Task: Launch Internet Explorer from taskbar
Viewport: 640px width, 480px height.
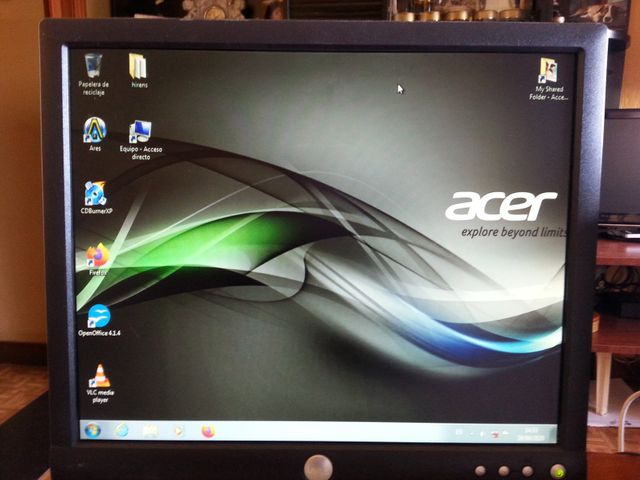Action: click(122, 430)
